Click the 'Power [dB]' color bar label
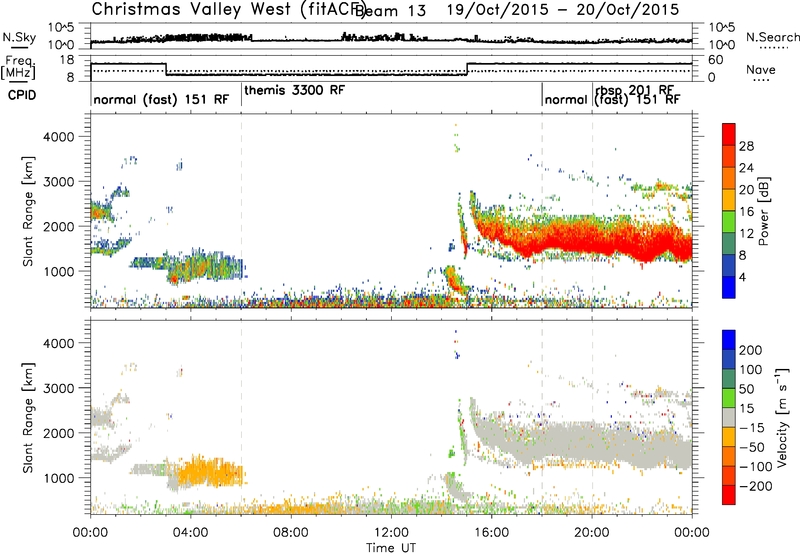The height and width of the screenshot is (554, 800). [764, 211]
